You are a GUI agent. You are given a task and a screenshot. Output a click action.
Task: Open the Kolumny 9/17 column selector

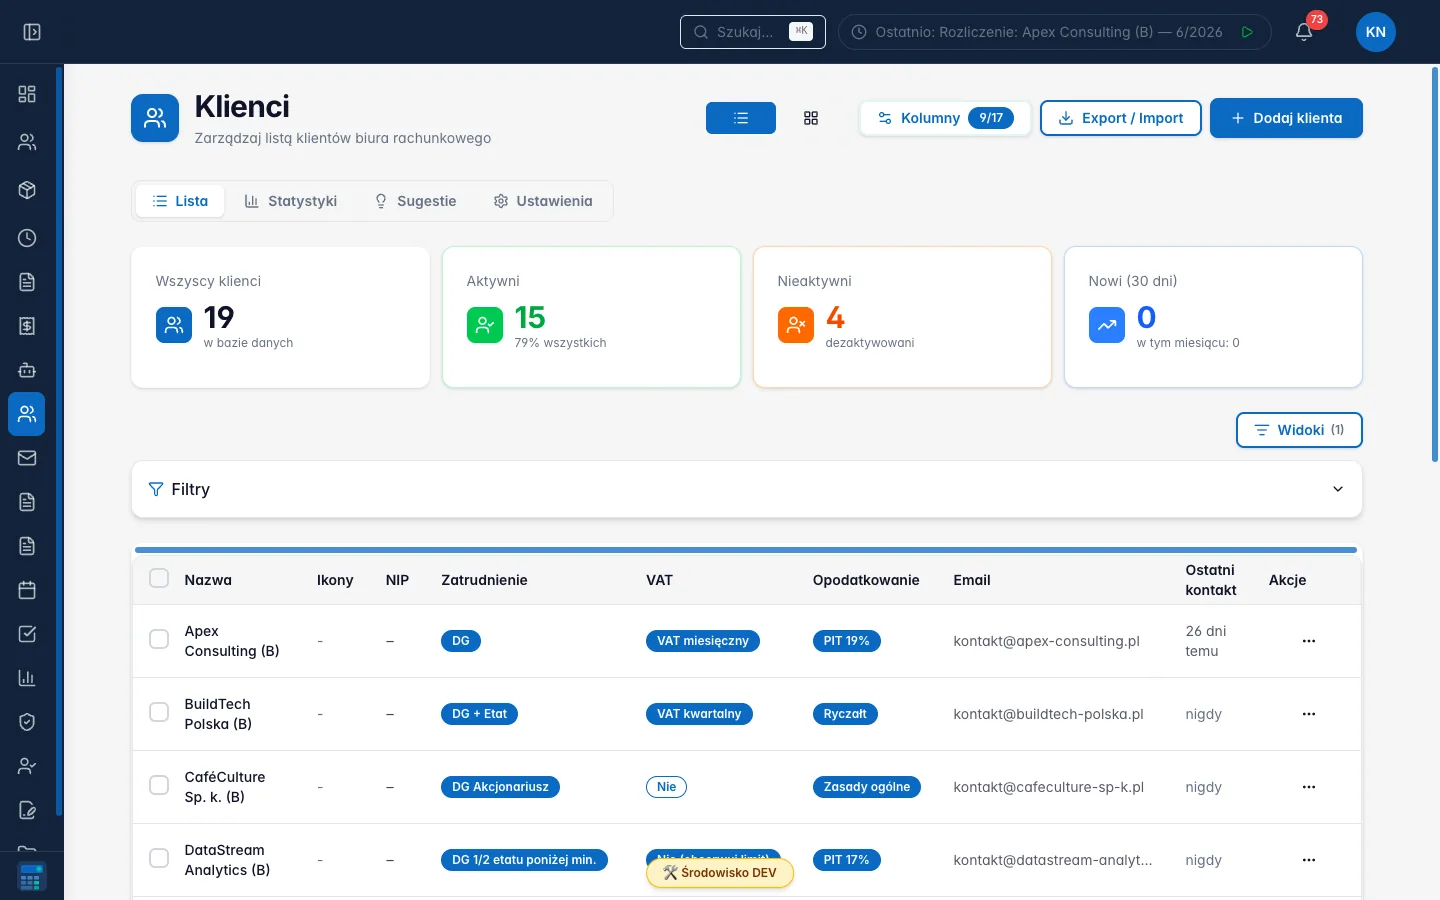(945, 118)
